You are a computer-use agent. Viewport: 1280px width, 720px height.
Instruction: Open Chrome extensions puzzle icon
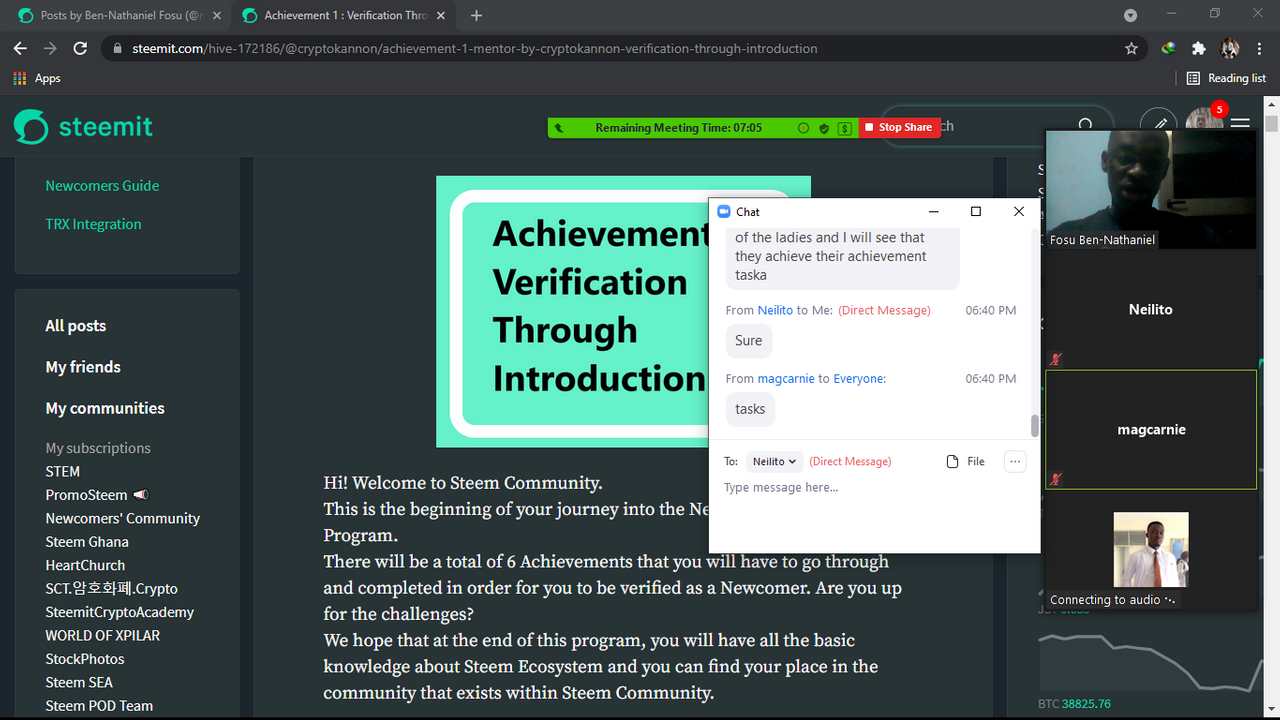coord(1198,48)
